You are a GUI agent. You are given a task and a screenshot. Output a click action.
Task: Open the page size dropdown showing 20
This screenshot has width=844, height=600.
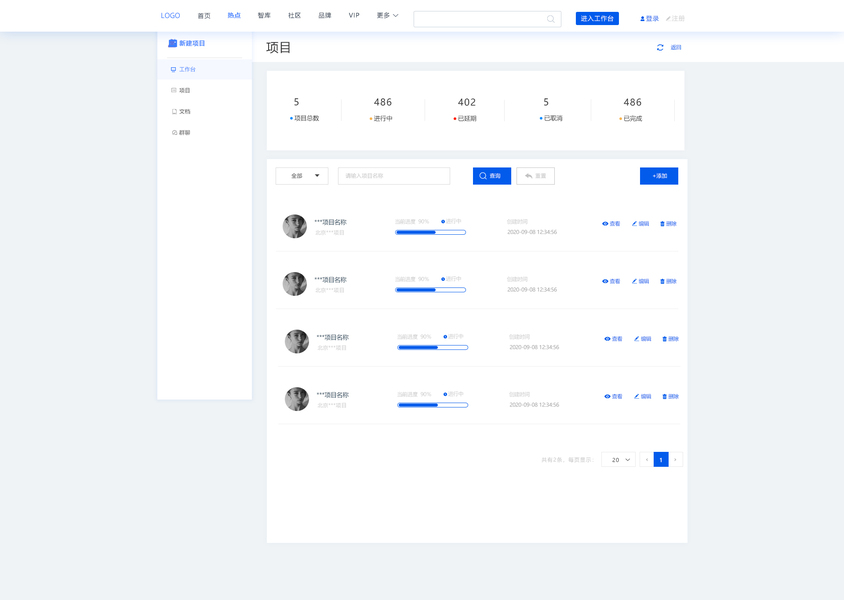618,460
